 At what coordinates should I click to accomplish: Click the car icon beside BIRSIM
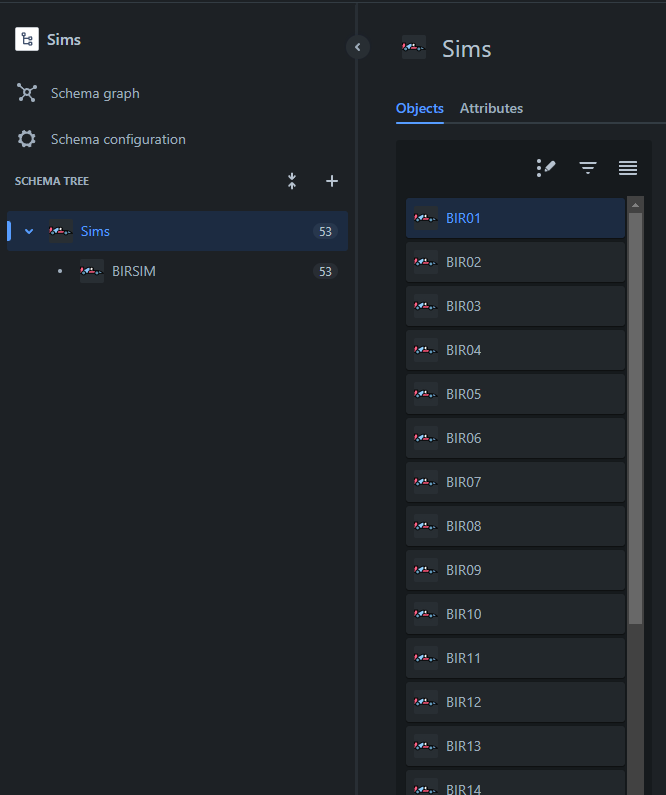click(x=92, y=271)
